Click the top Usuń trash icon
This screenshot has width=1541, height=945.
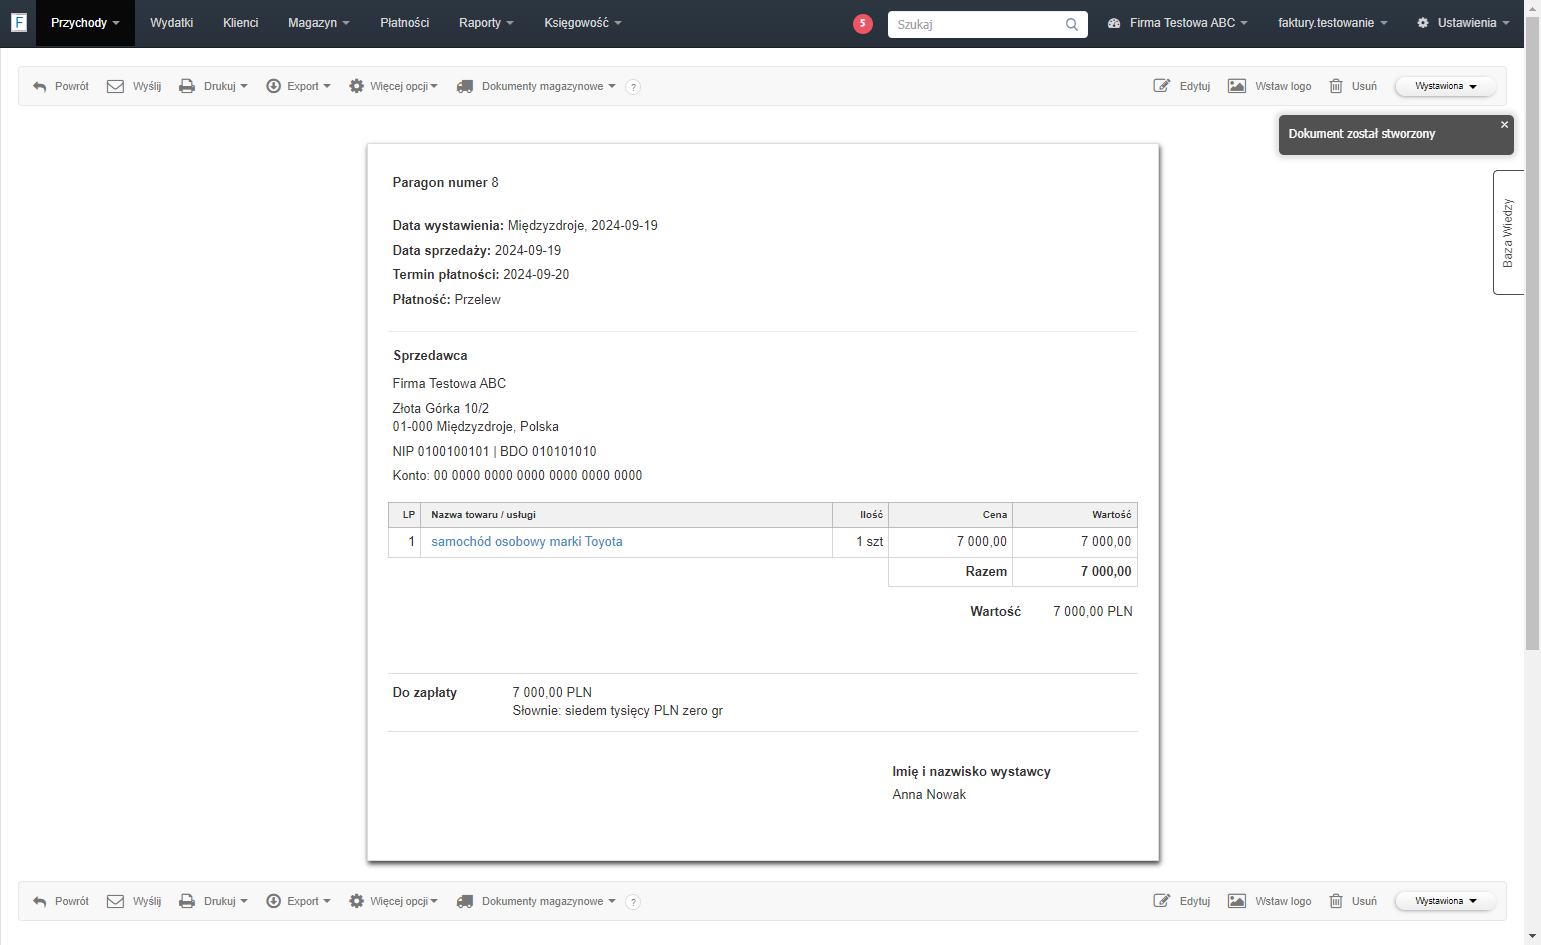click(1336, 86)
